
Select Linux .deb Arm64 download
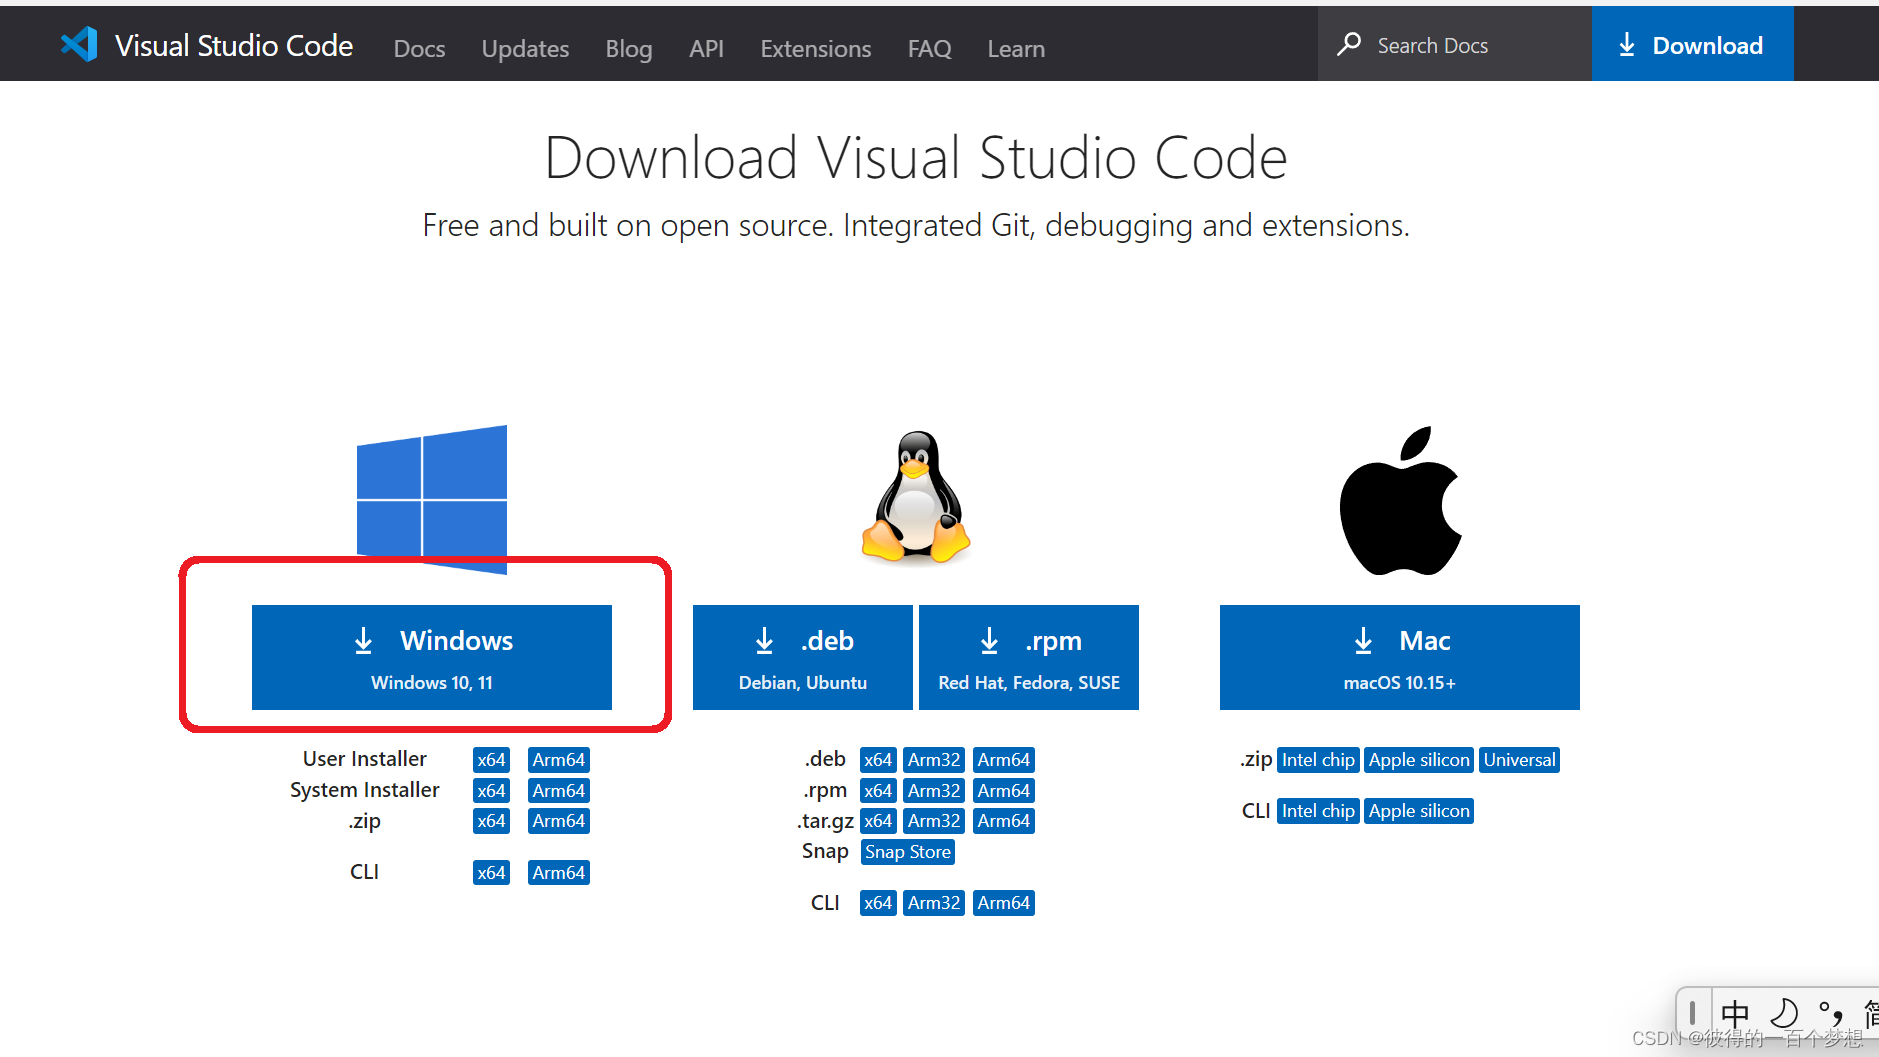click(x=1004, y=760)
